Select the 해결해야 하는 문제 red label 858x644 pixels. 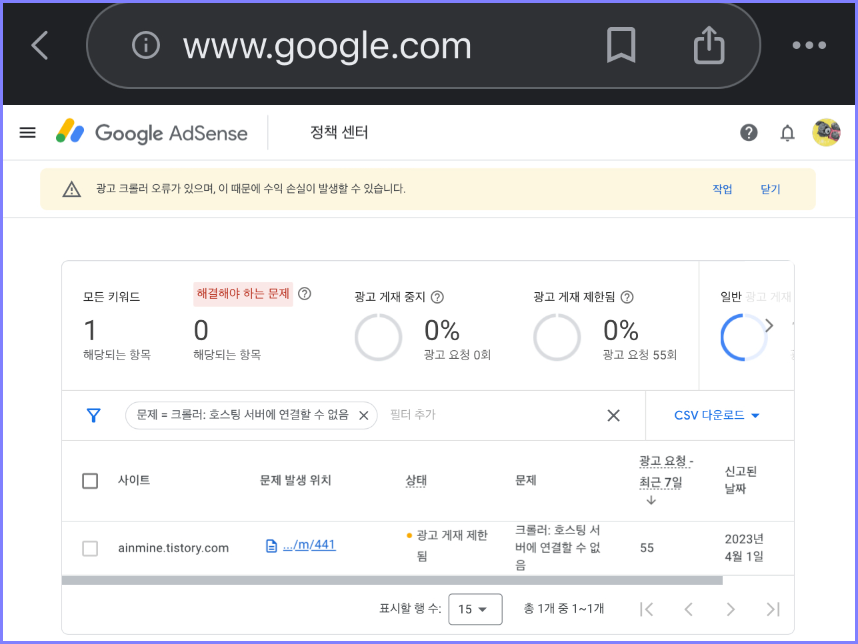243,294
